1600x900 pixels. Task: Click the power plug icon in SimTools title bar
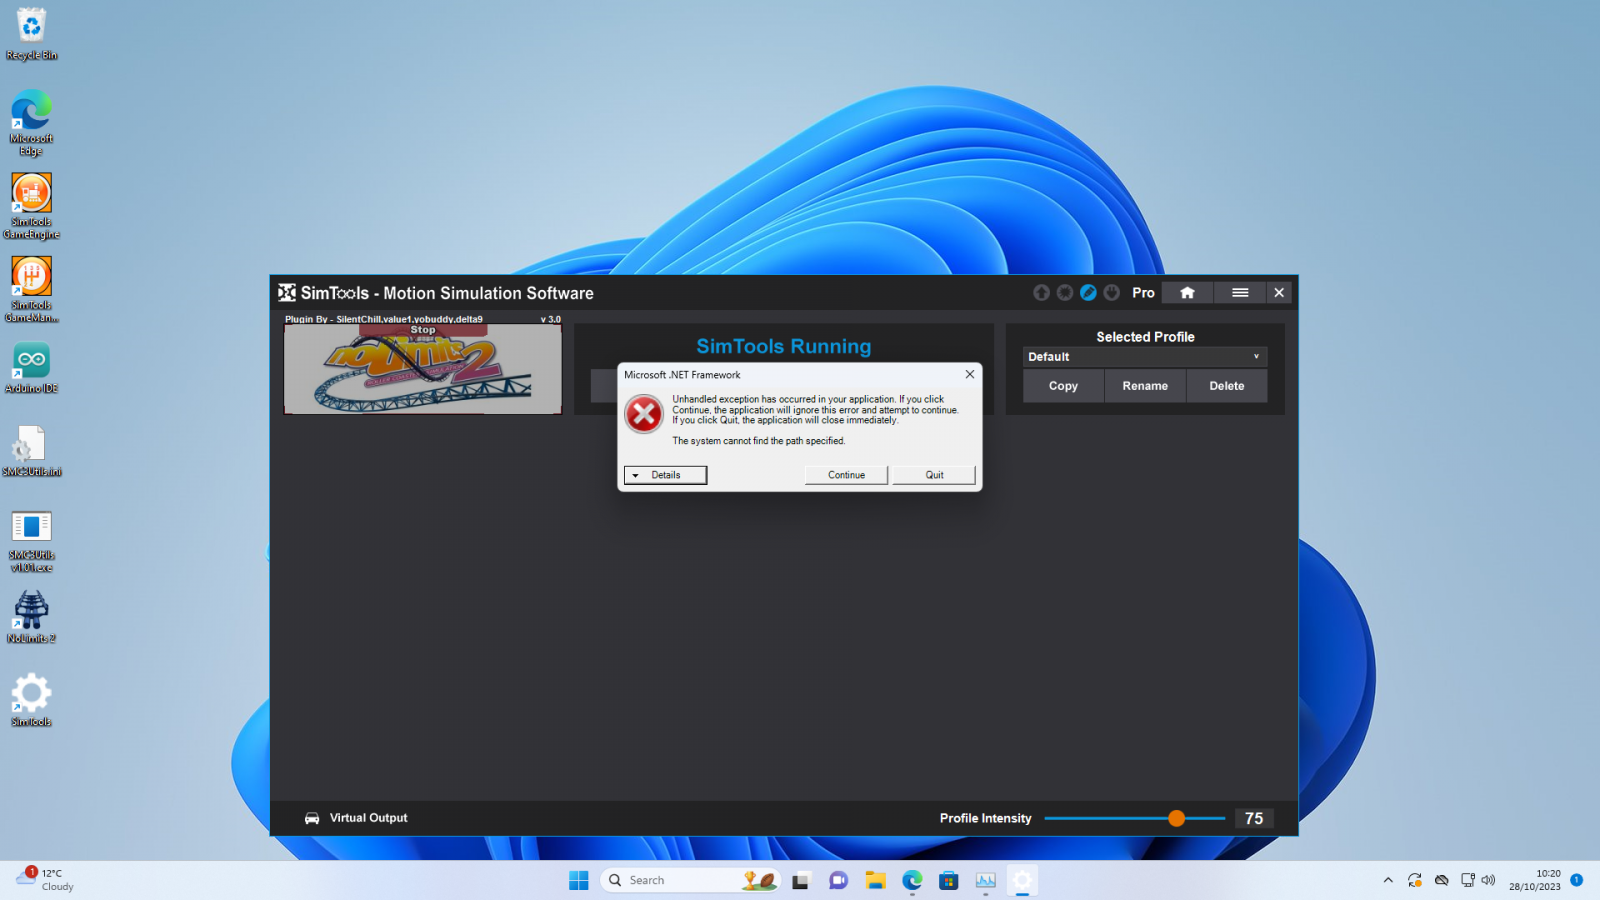pyautogui.click(x=1111, y=292)
